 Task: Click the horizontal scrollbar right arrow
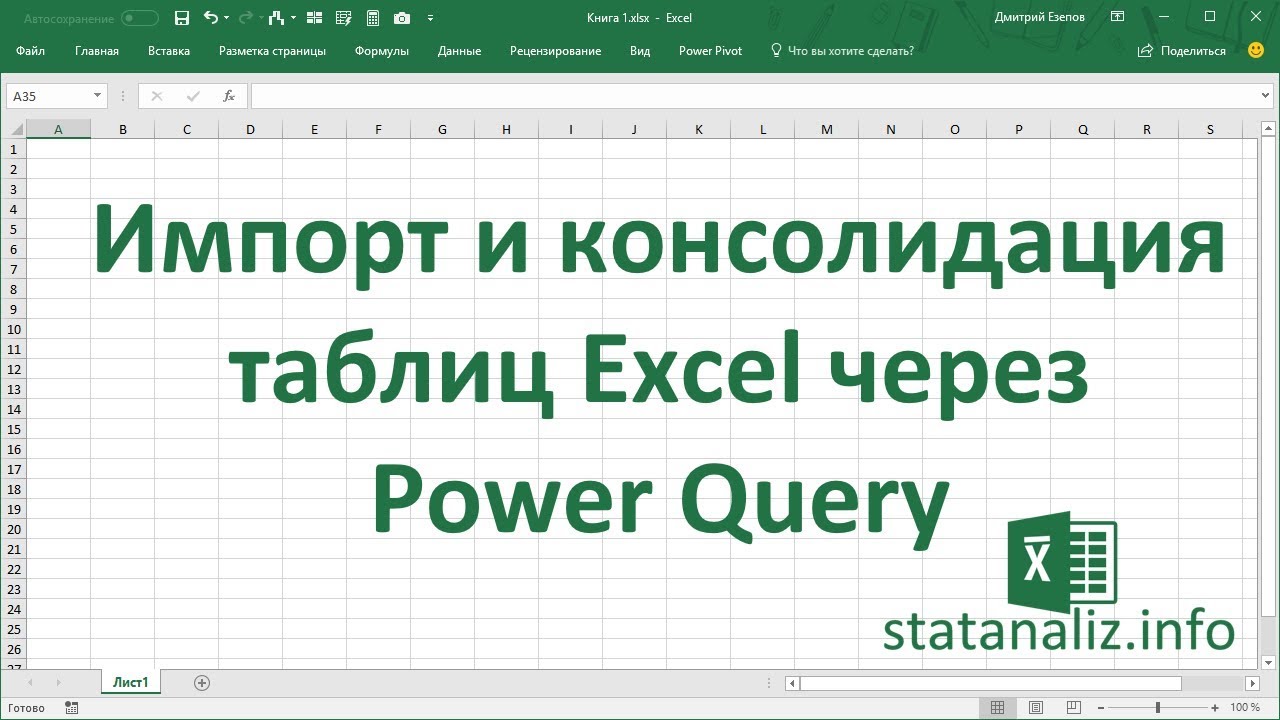1252,683
